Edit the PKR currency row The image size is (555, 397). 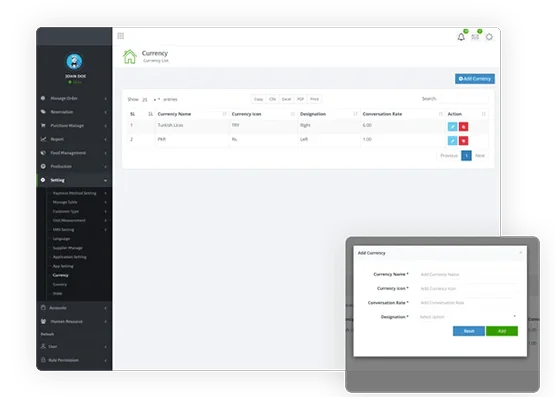(452, 140)
